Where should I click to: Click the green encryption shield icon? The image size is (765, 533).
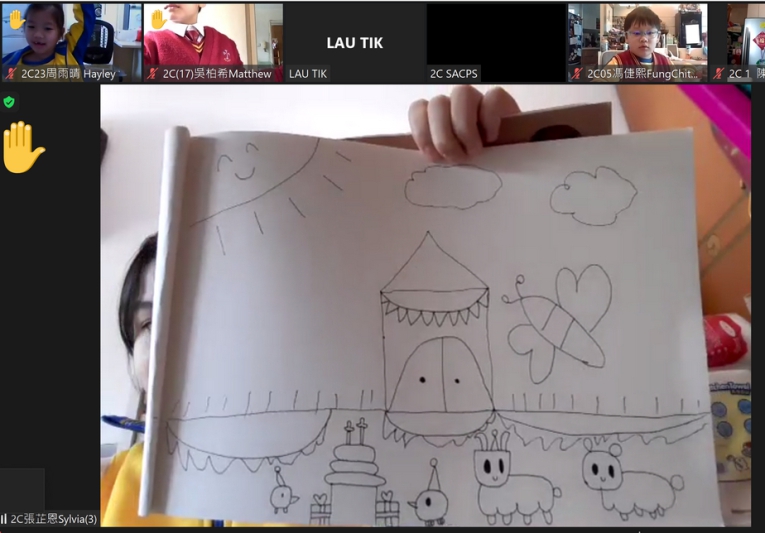pos(9,102)
